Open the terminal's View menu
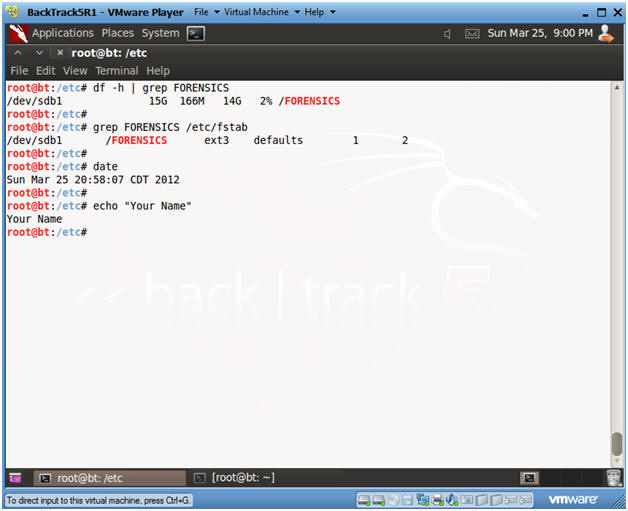This screenshot has width=628, height=511. click(x=75, y=71)
